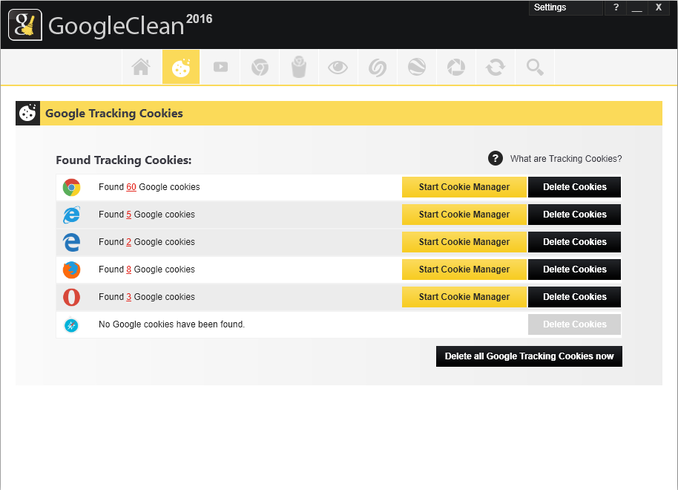The width and height of the screenshot is (678, 490).
Task: Open What are Tracking Cookies link
Action: 566,159
